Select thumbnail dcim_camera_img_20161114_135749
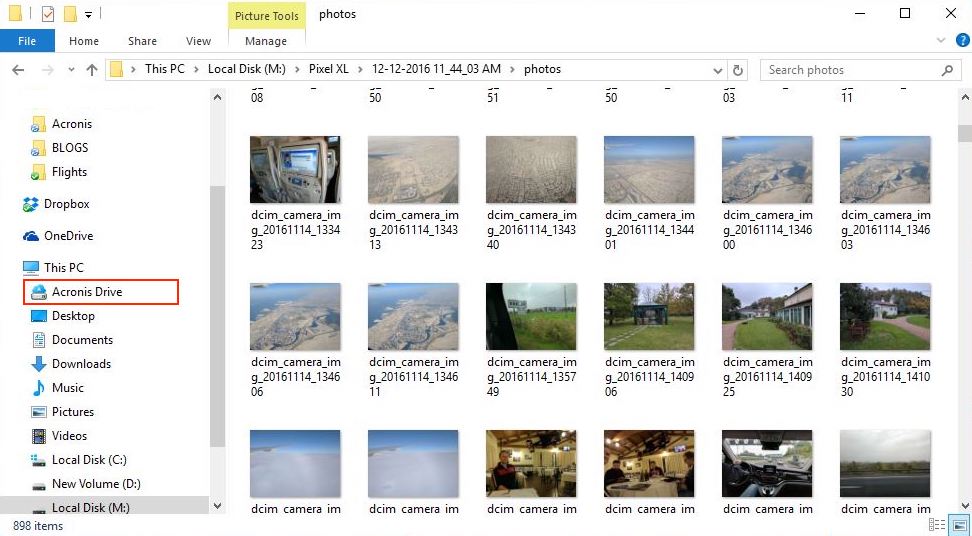The height and width of the screenshot is (536, 972). pyautogui.click(x=531, y=340)
